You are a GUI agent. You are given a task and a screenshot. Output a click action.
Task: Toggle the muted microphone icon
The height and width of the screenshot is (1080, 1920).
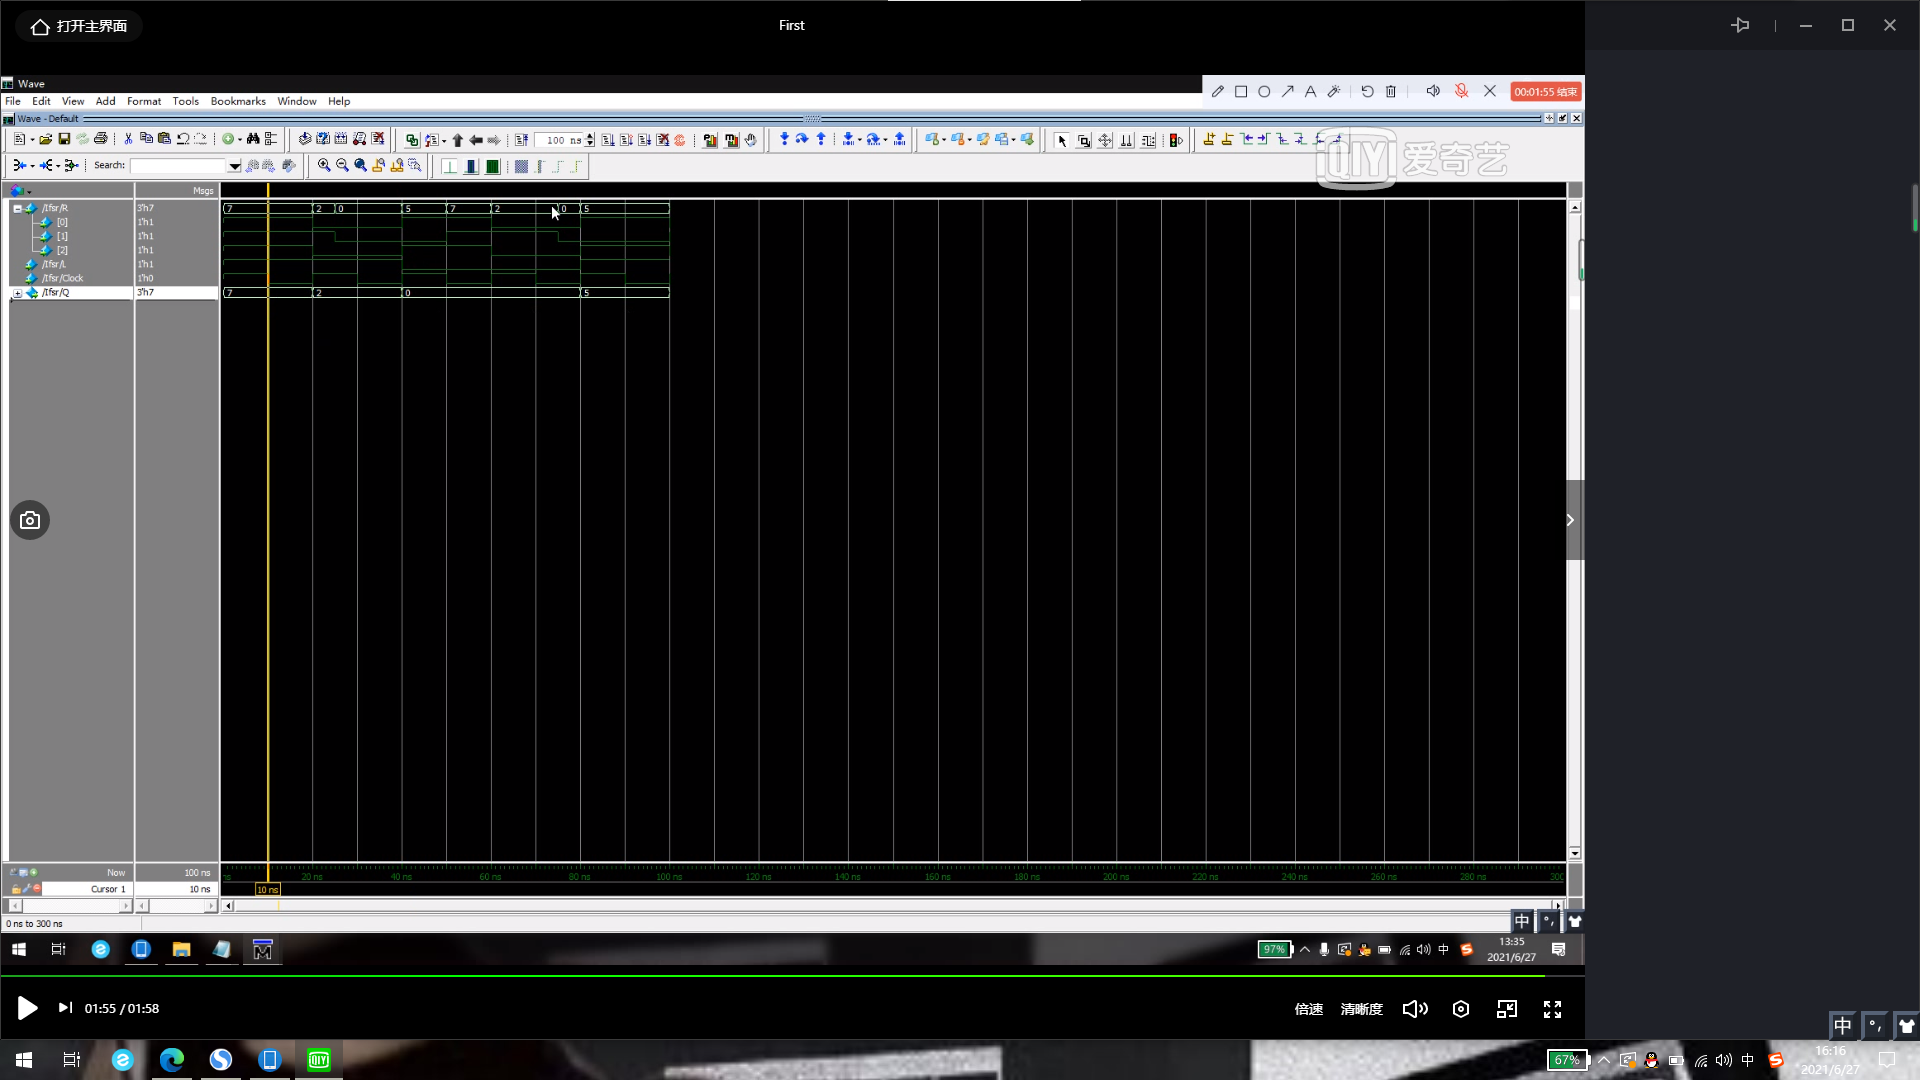[1461, 91]
